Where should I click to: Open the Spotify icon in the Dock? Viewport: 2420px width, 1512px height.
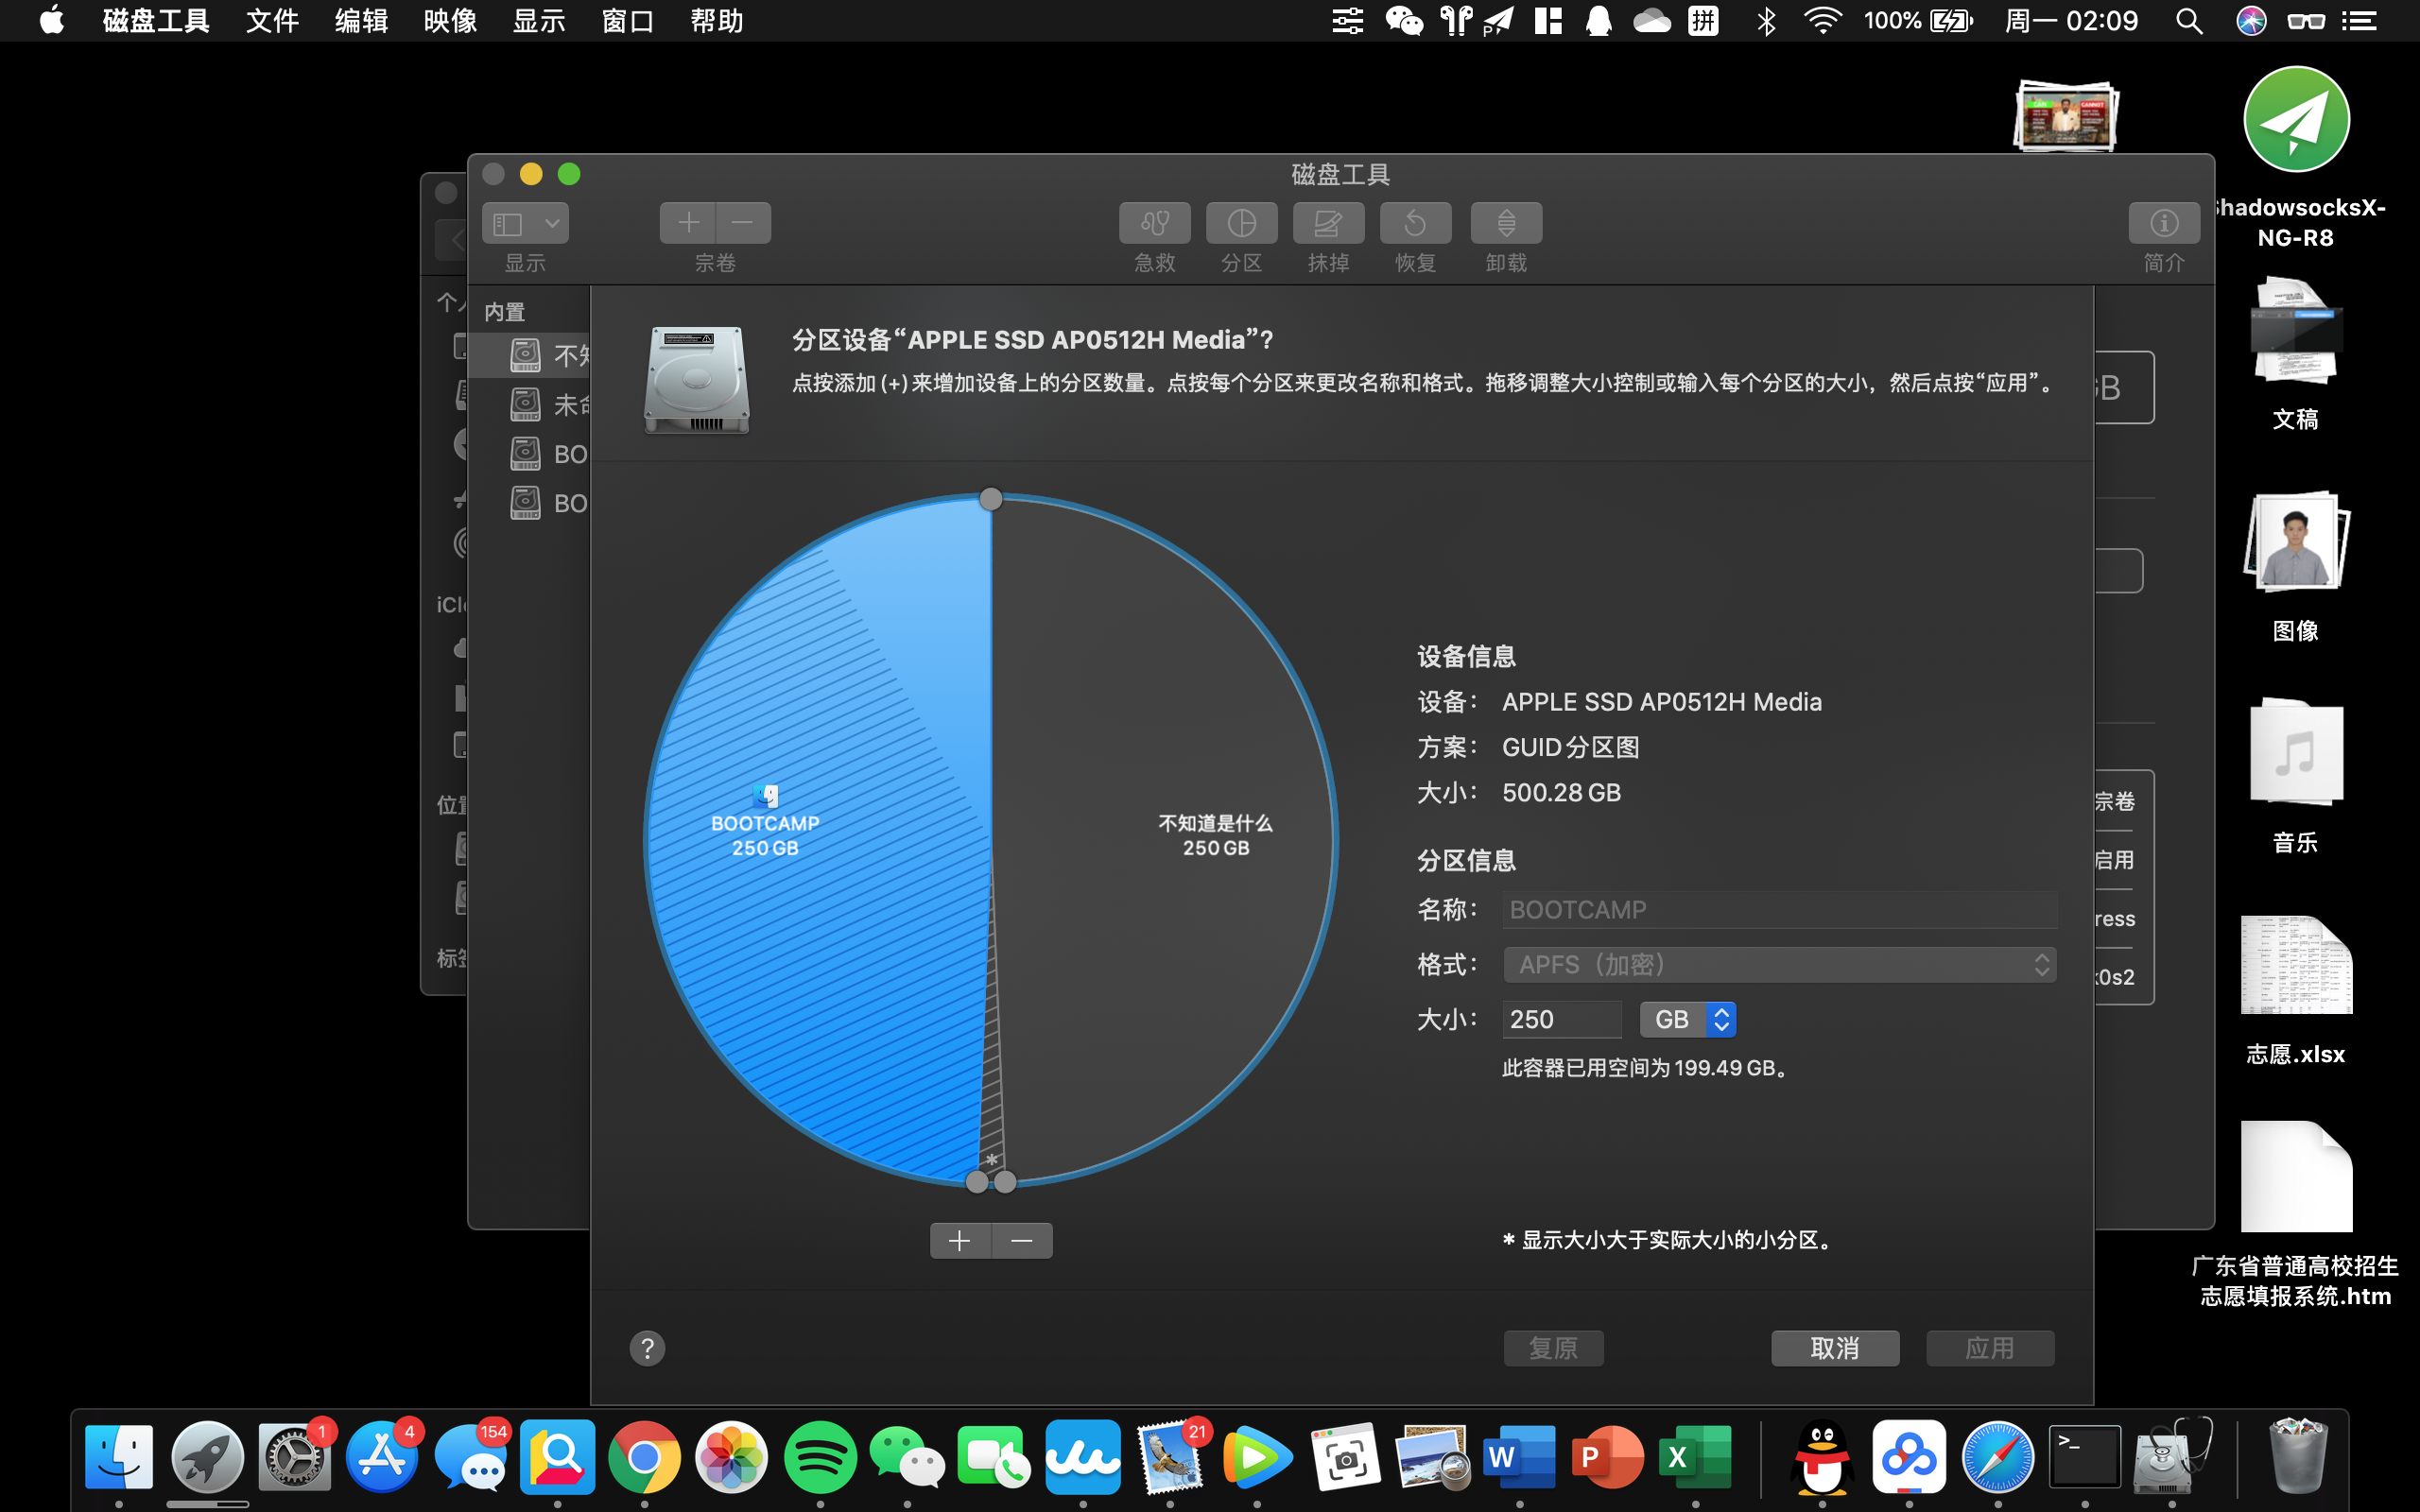tap(820, 1457)
